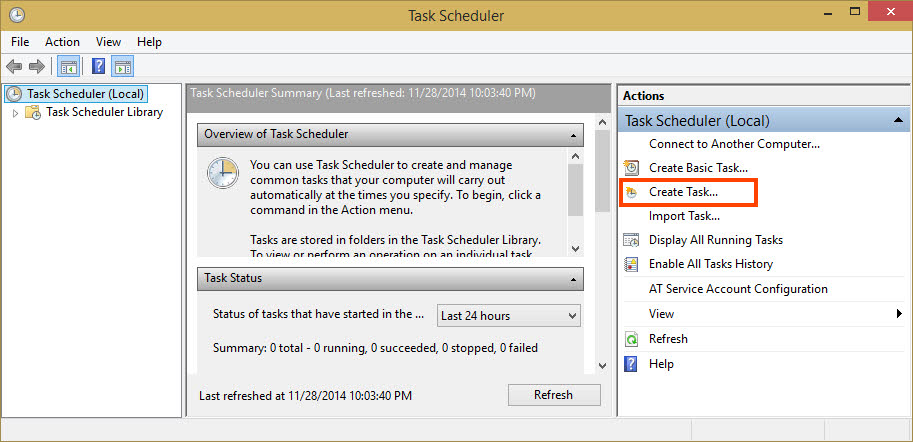Screen dimensions: 913x442
Task: Click the Task Scheduler title bar clock icon
Action: click(x=17, y=13)
